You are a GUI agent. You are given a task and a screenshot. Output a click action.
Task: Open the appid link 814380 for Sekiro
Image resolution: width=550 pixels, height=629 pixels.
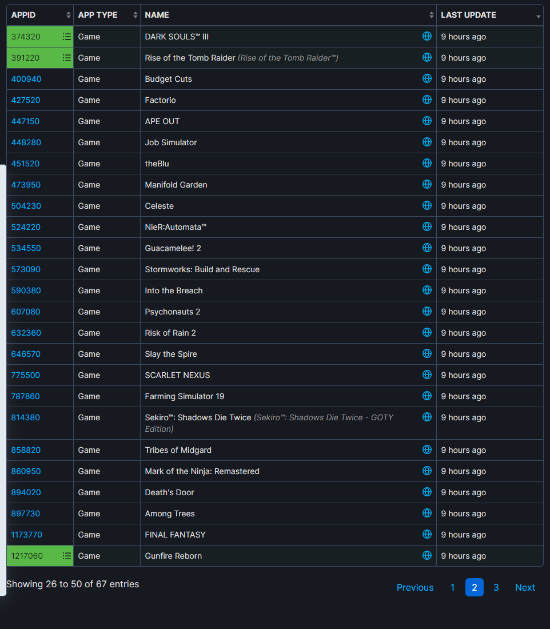coord(26,417)
